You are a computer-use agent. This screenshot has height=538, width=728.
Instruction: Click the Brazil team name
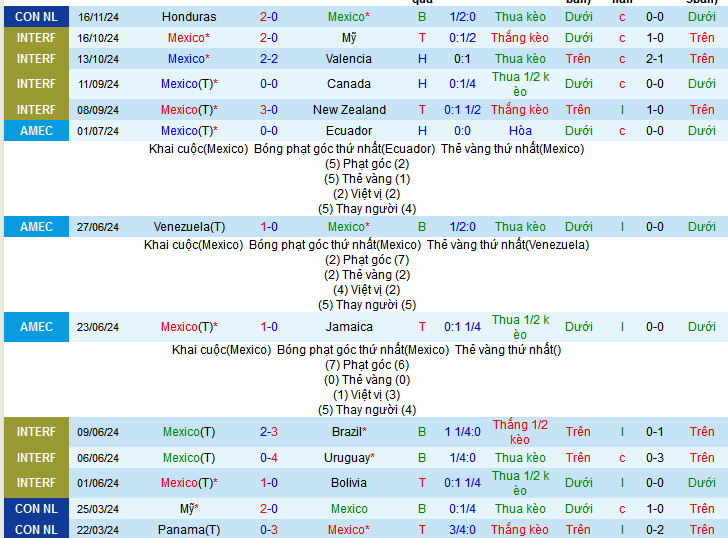[x=348, y=432]
